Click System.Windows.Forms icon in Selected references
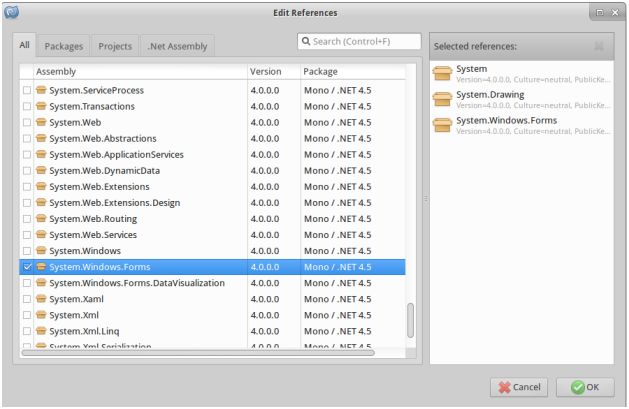629x409 pixels. (442, 125)
